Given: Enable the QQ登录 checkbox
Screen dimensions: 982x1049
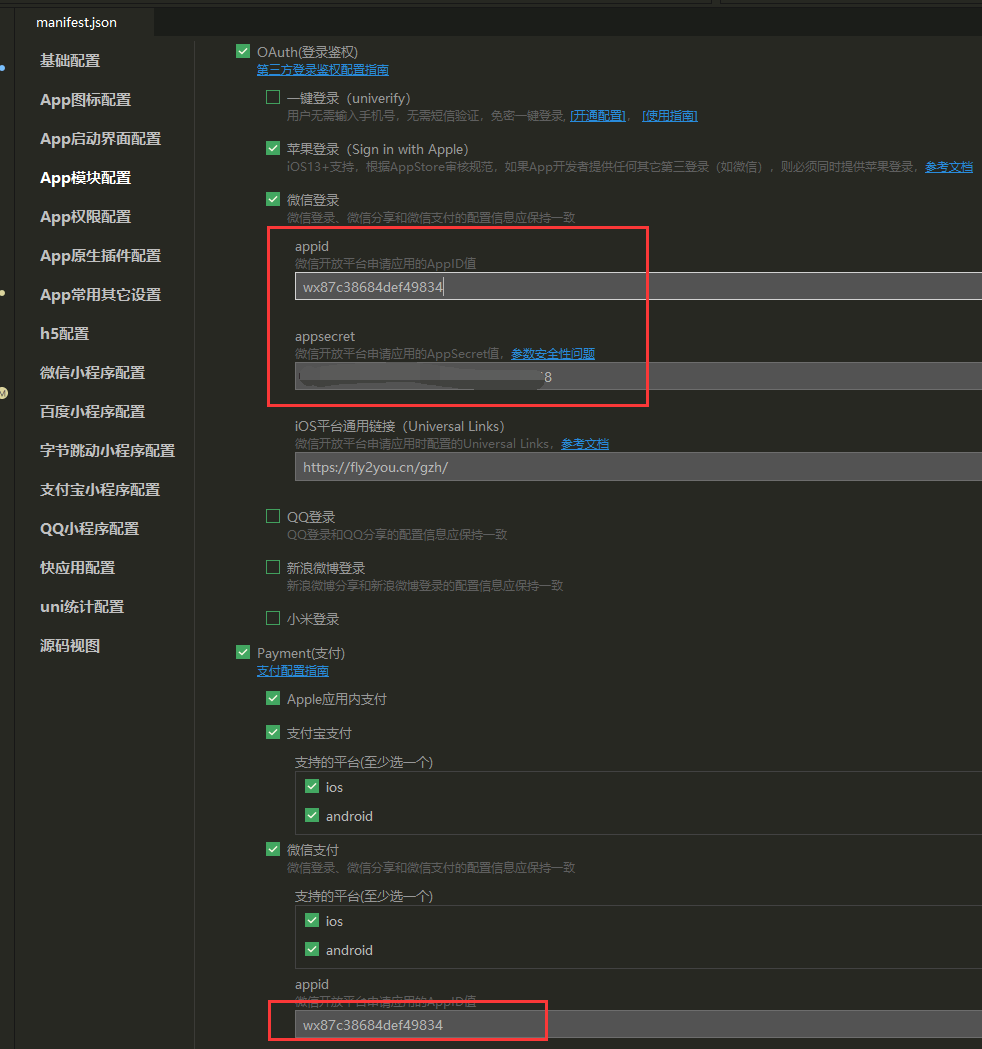Looking at the screenshot, I should 273,516.
